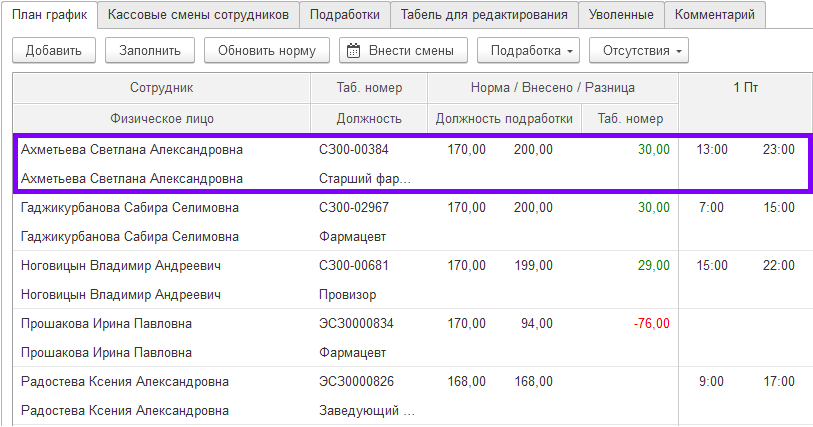Click Ахметьева's 13:00 shift start cell
This screenshot has width=813, height=427.
click(x=712, y=150)
